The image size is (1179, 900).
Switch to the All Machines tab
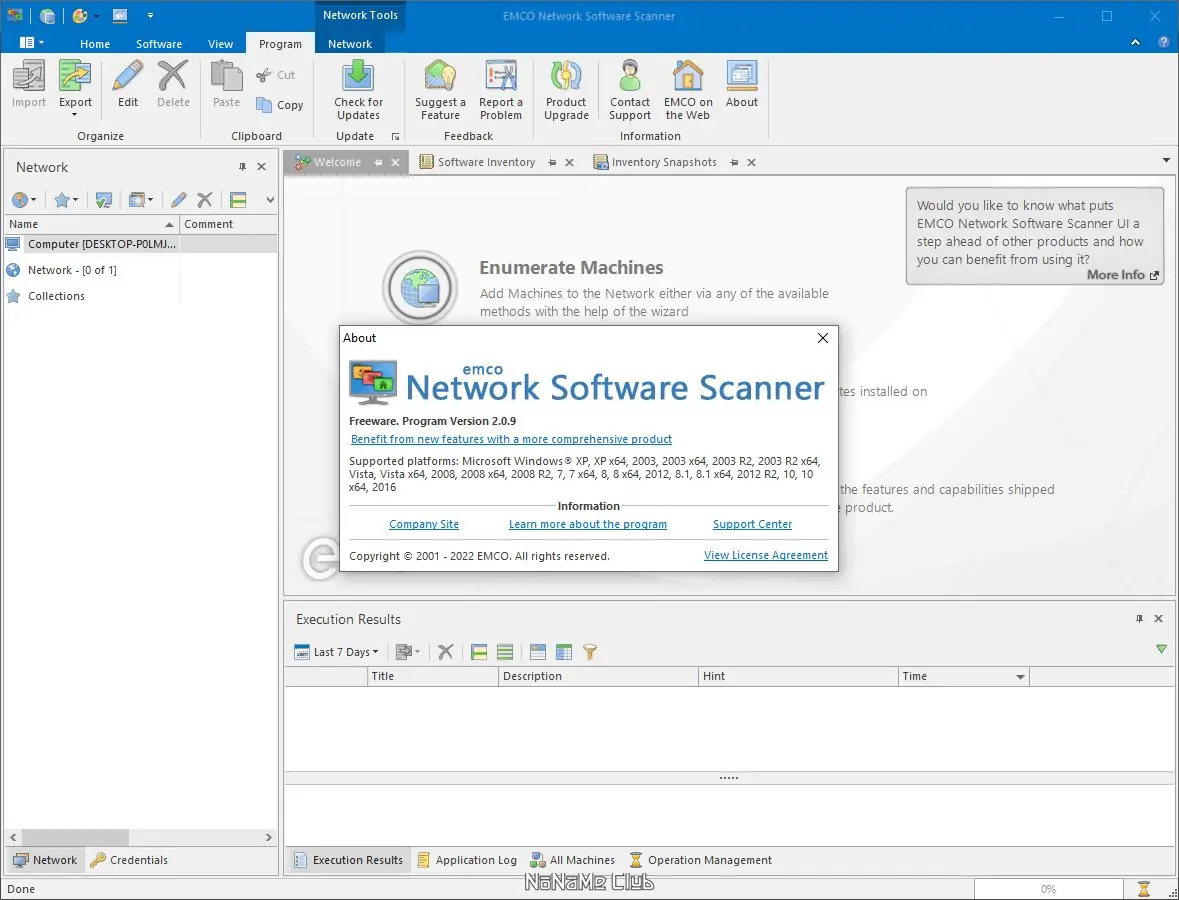tap(573, 860)
